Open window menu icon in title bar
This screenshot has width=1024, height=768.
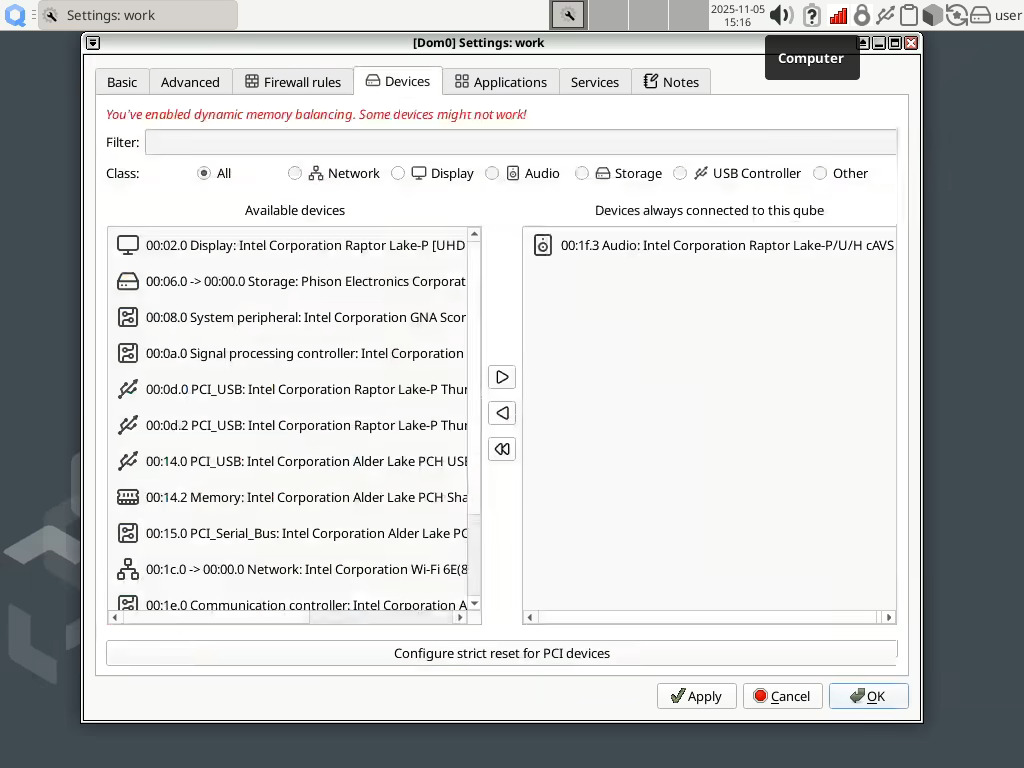click(x=93, y=43)
